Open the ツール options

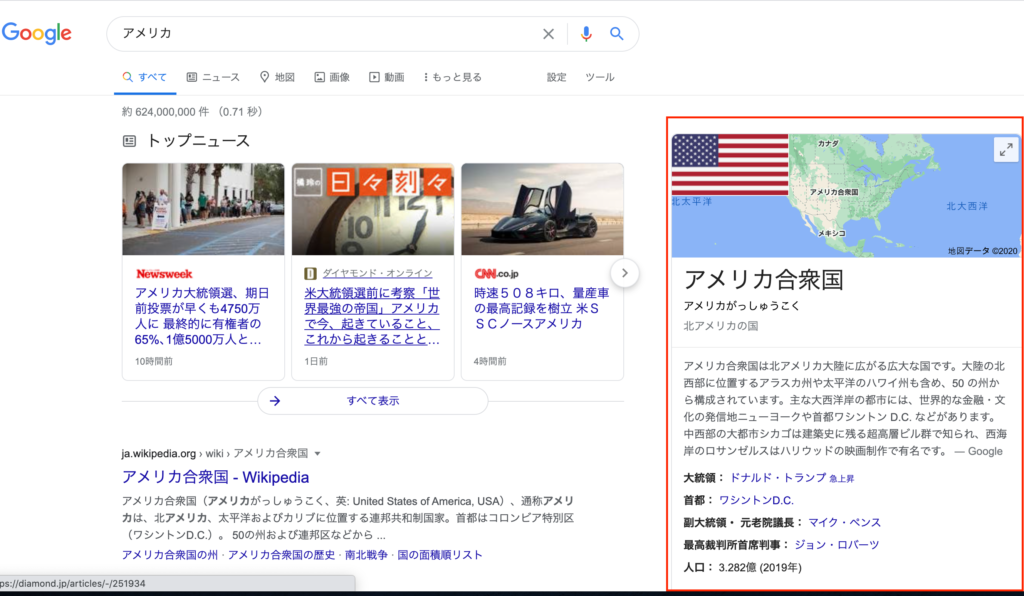pyautogui.click(x=599, y=76)
